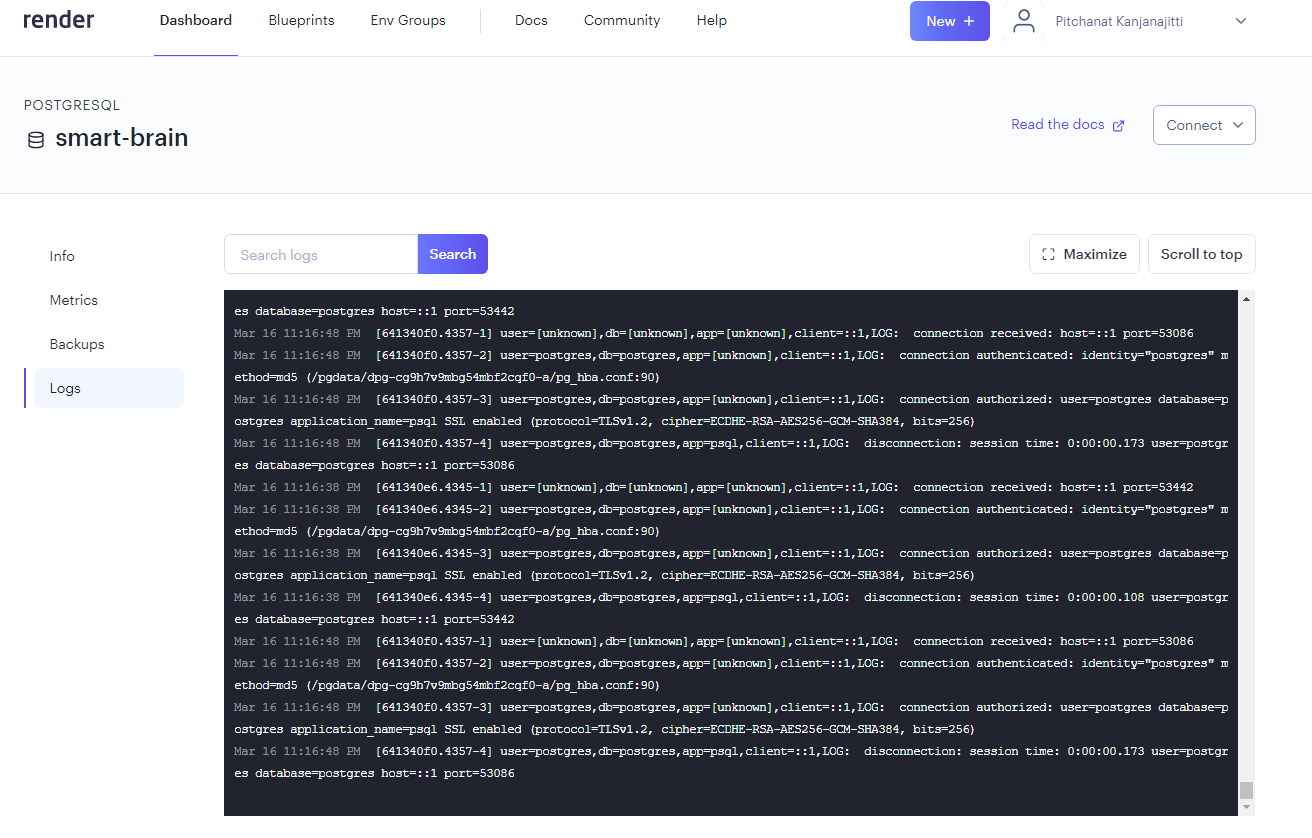
Task: Open the Backups section
Action: (77, 343)
